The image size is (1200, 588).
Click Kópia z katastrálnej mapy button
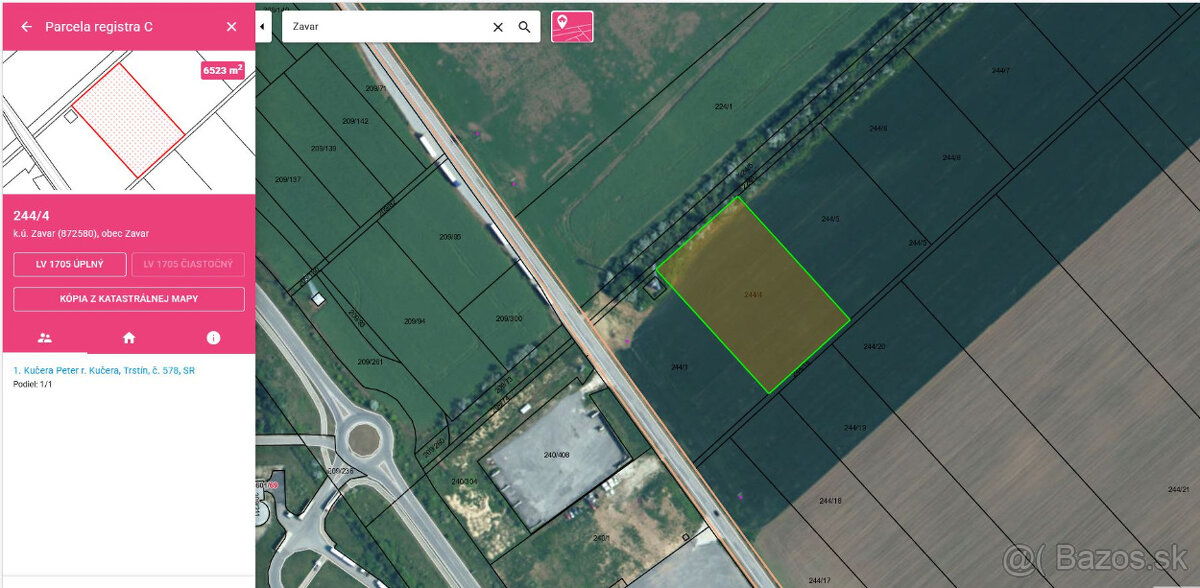coord(129,299)
